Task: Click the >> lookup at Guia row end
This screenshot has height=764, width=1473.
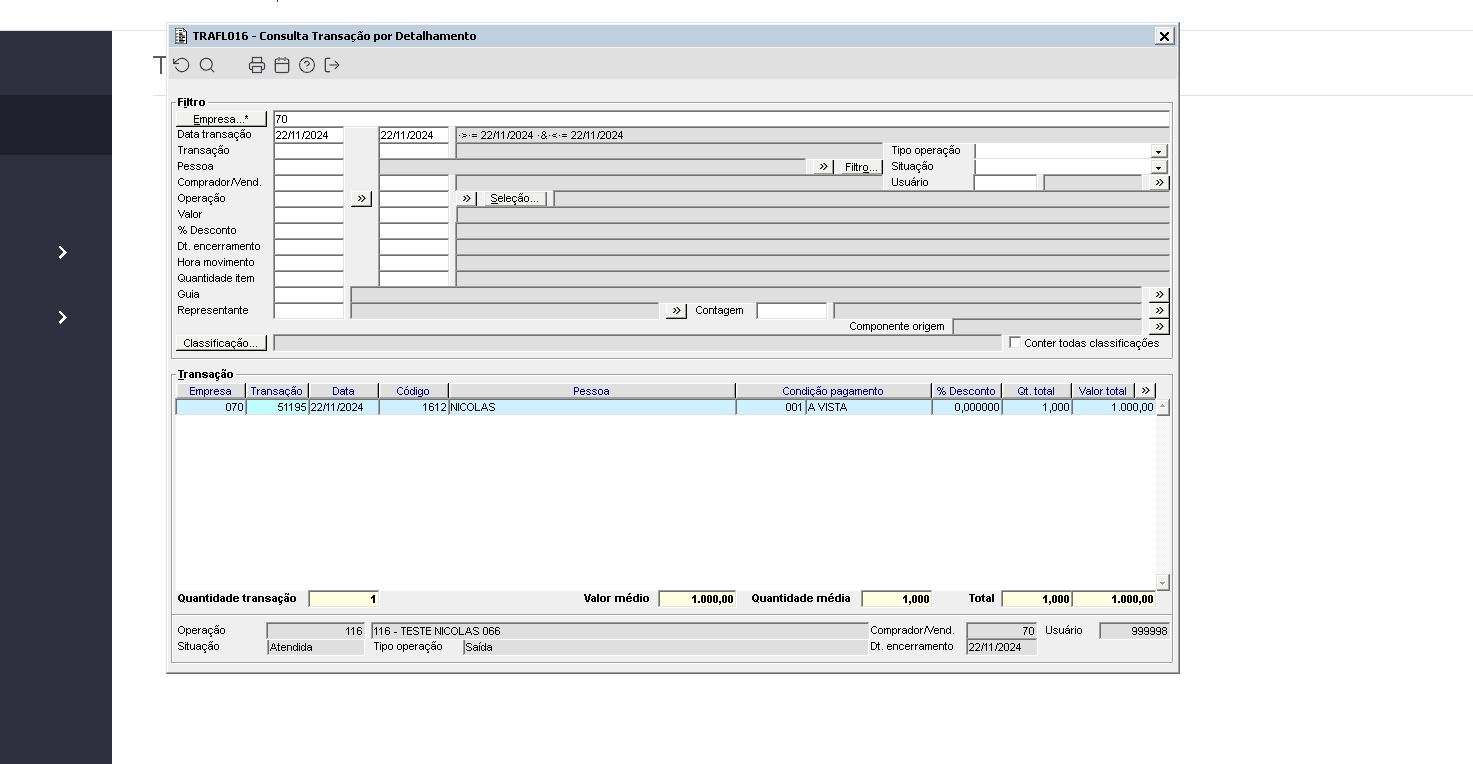Action: point(1159,295)
